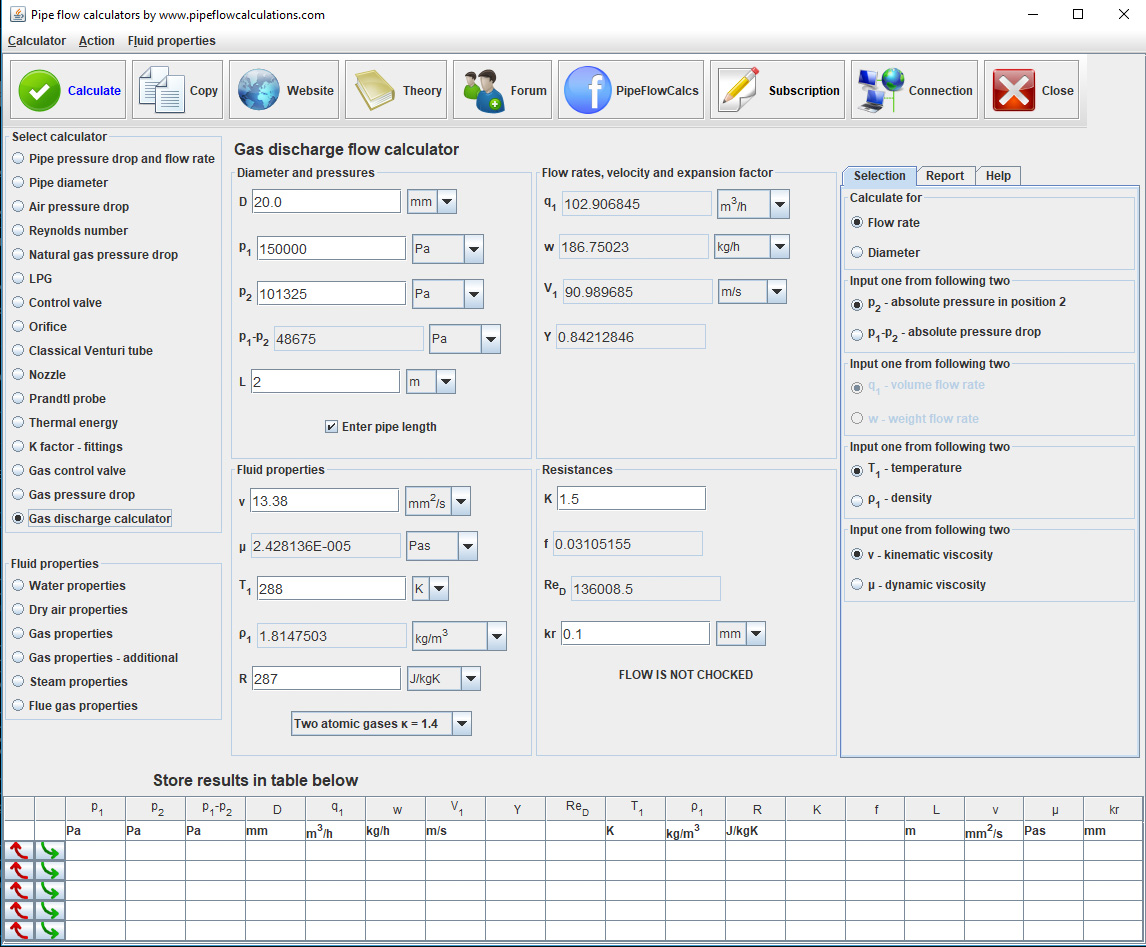Click the Java app icon in title bar
Viewport: 1146px width, 947px height.
[18, 15]
